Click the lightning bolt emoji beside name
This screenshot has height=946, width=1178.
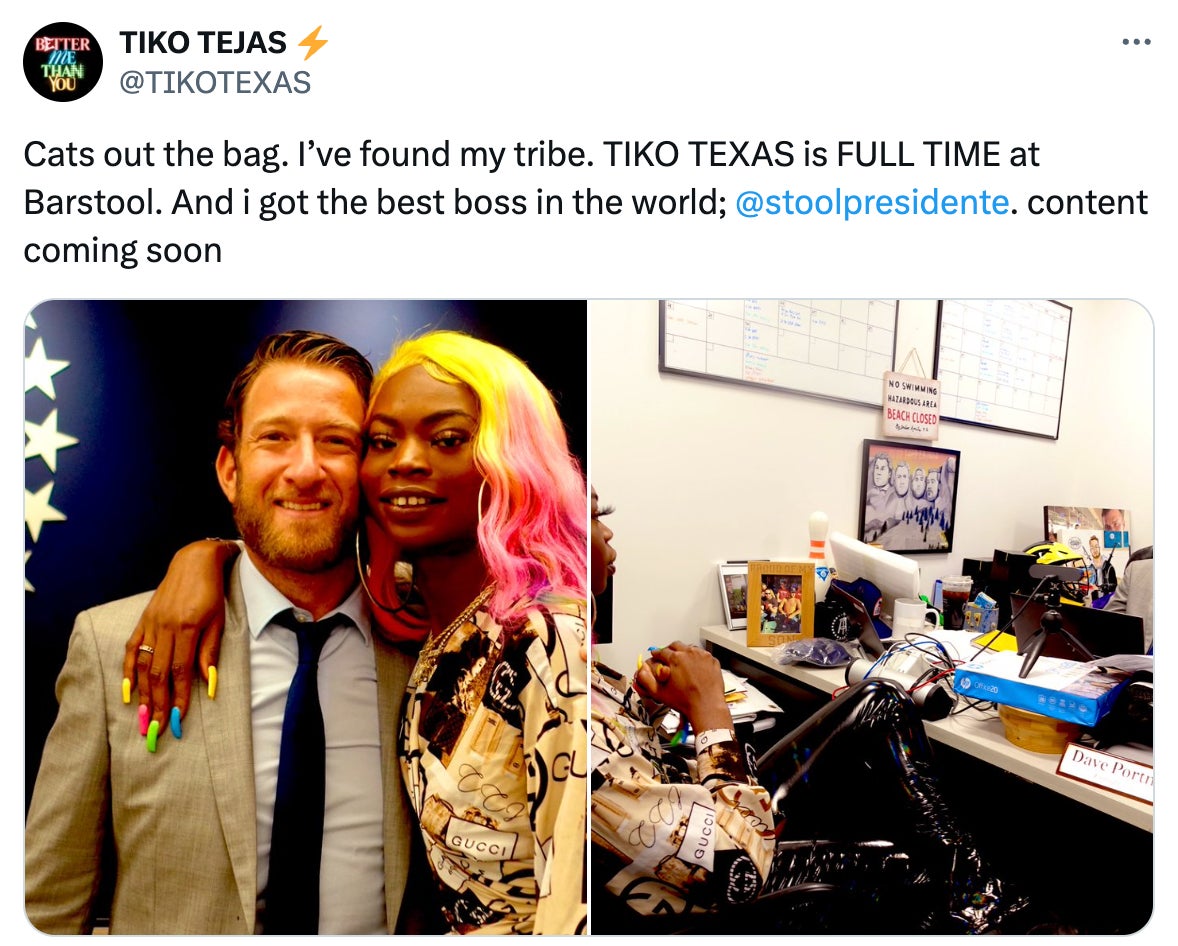click(313, 43)
